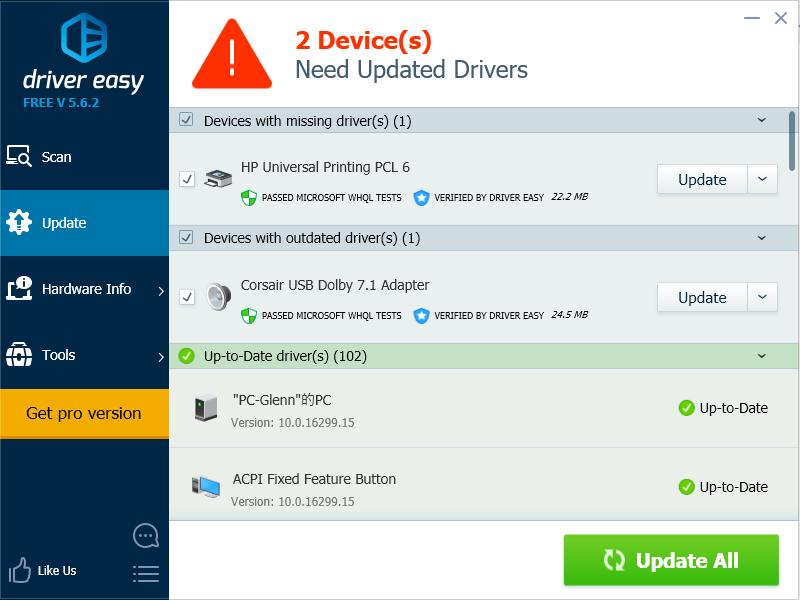
Task: Open the hamburger menu icon in sidebar
Action: 146,574
